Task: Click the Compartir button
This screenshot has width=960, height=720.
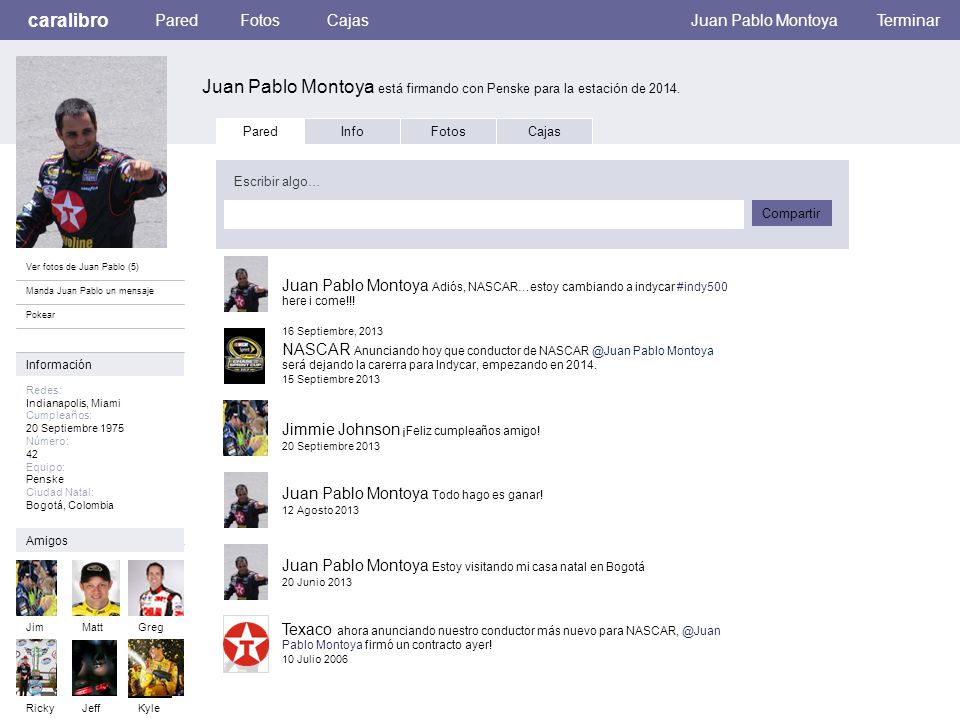Action: [791, 213]
